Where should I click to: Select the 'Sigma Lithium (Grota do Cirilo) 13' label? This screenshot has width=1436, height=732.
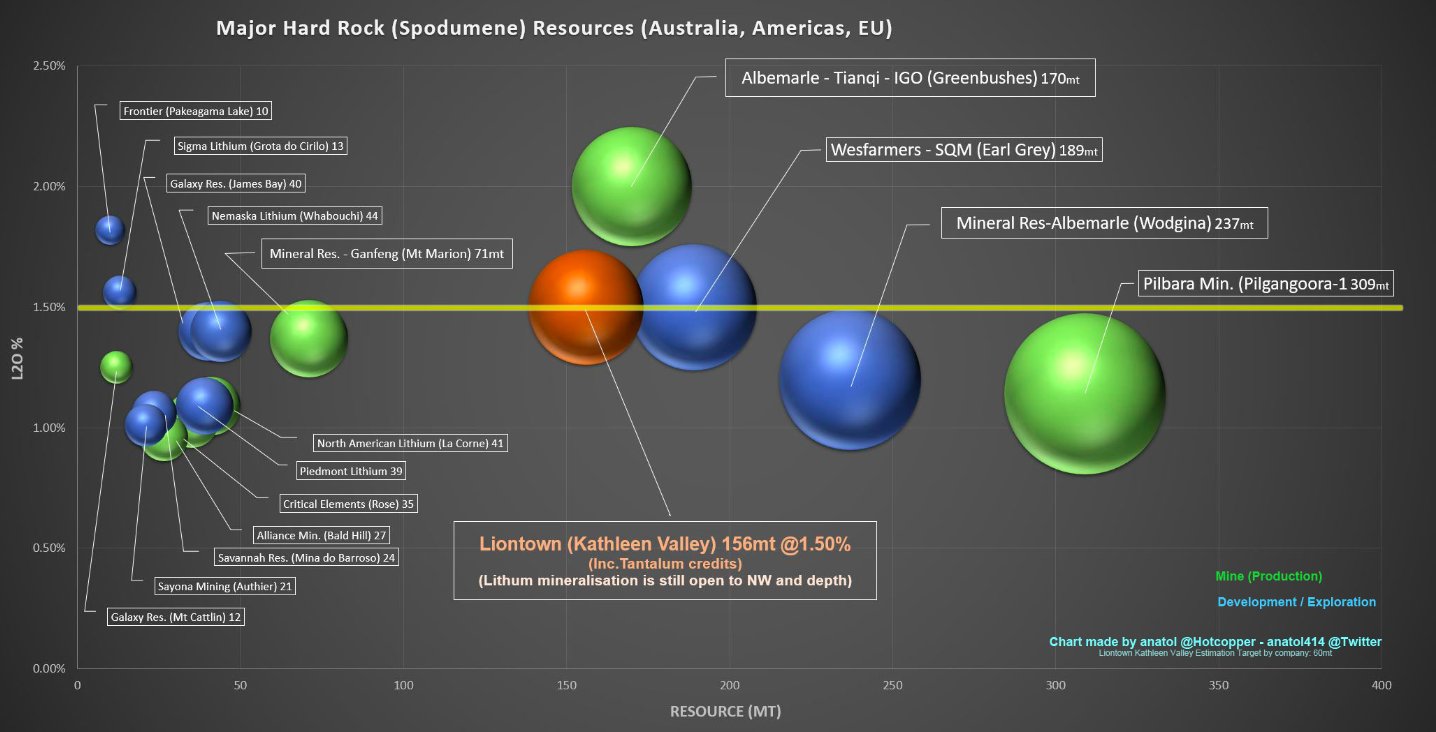pos(260,146)
